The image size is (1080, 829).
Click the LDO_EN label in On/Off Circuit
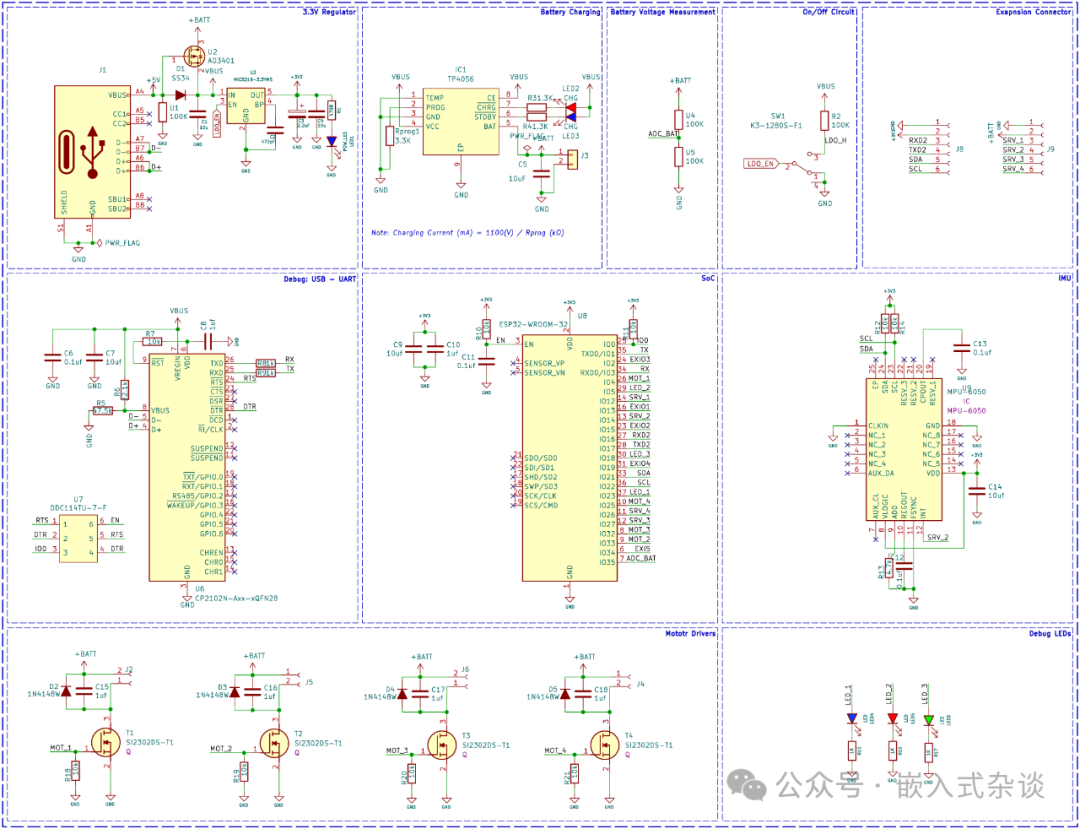click(762, 164)
